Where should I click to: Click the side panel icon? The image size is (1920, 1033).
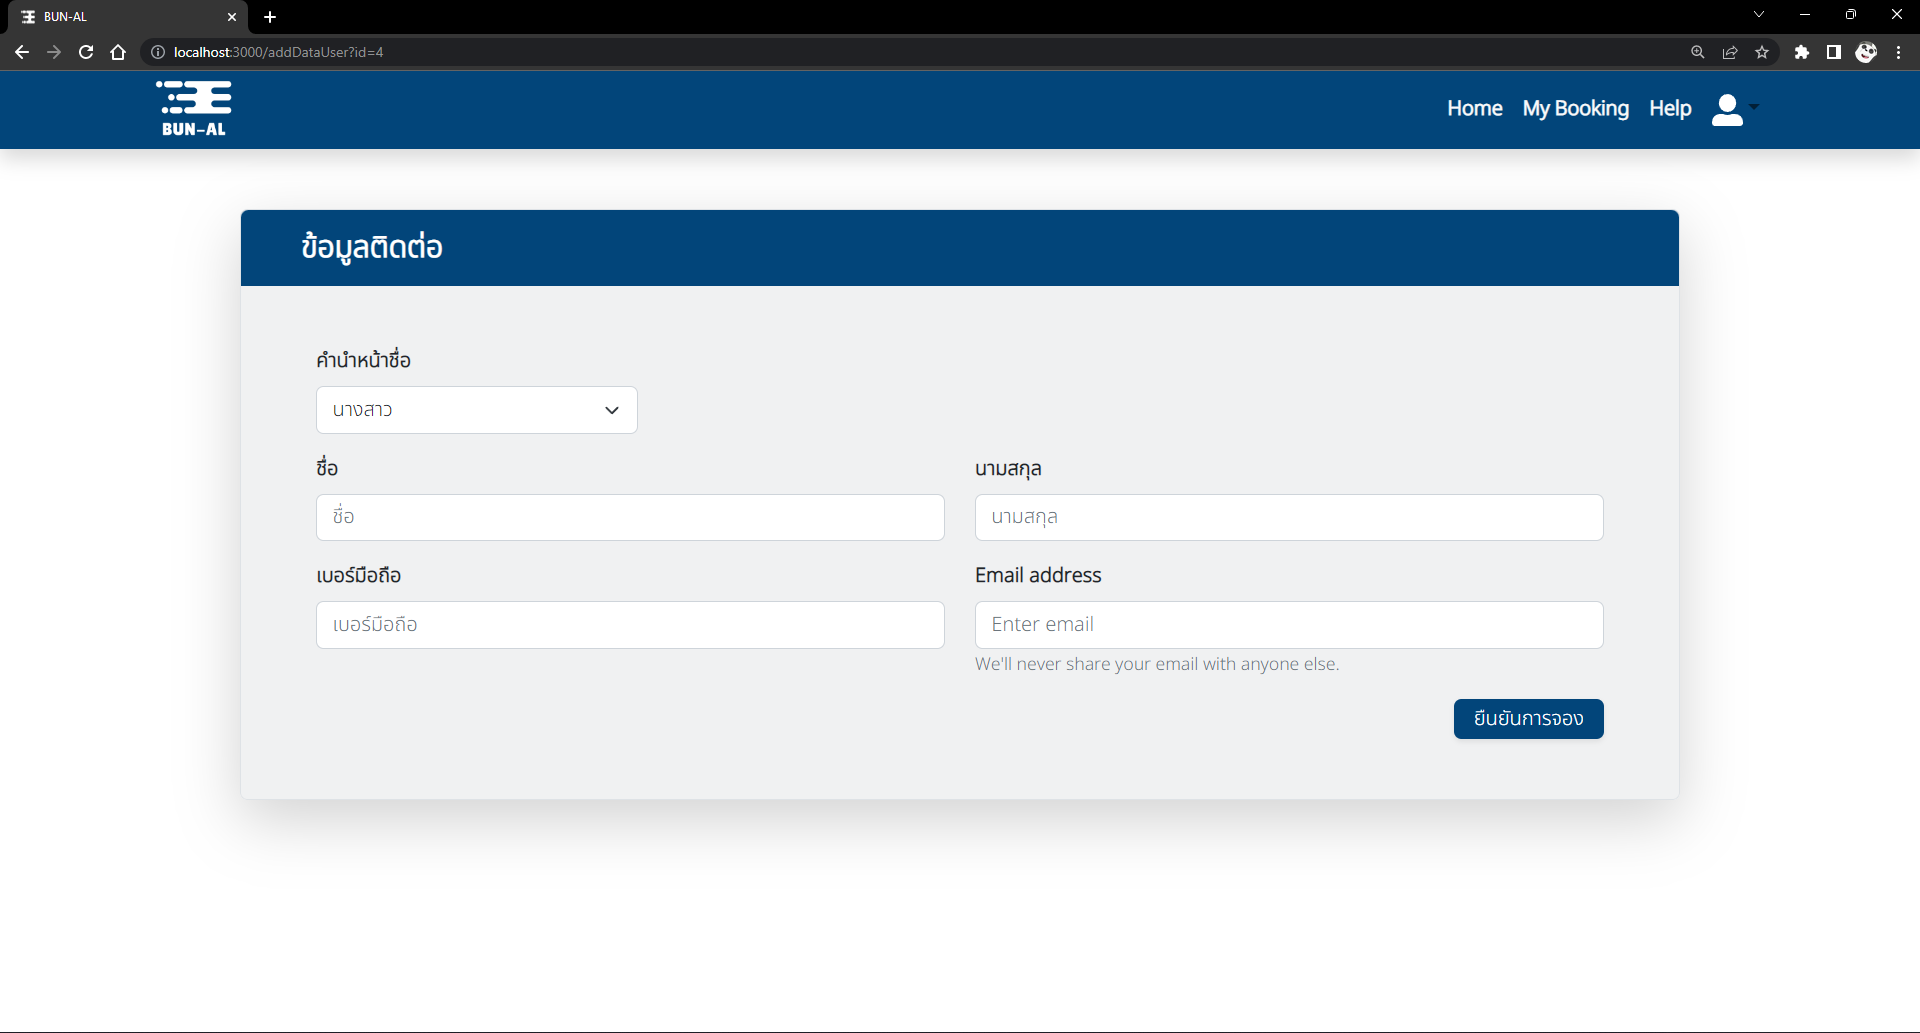coord(1834,52)
